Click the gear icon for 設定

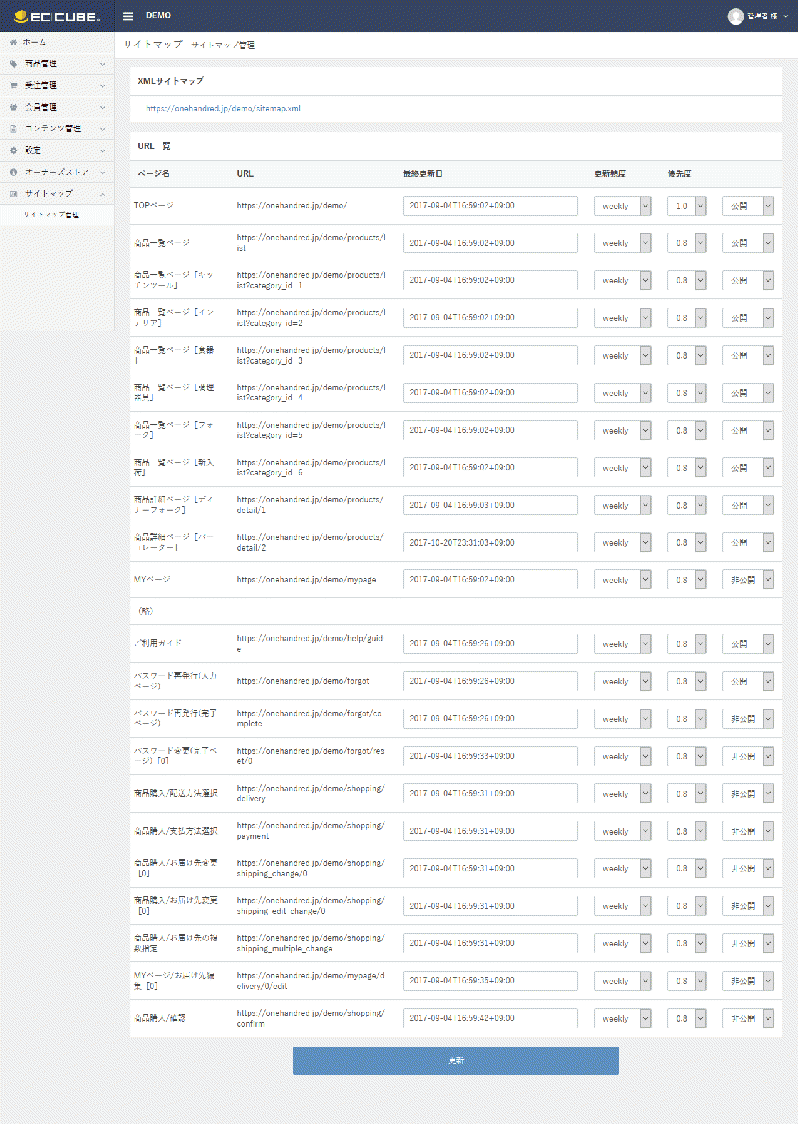tap(13, 150)
